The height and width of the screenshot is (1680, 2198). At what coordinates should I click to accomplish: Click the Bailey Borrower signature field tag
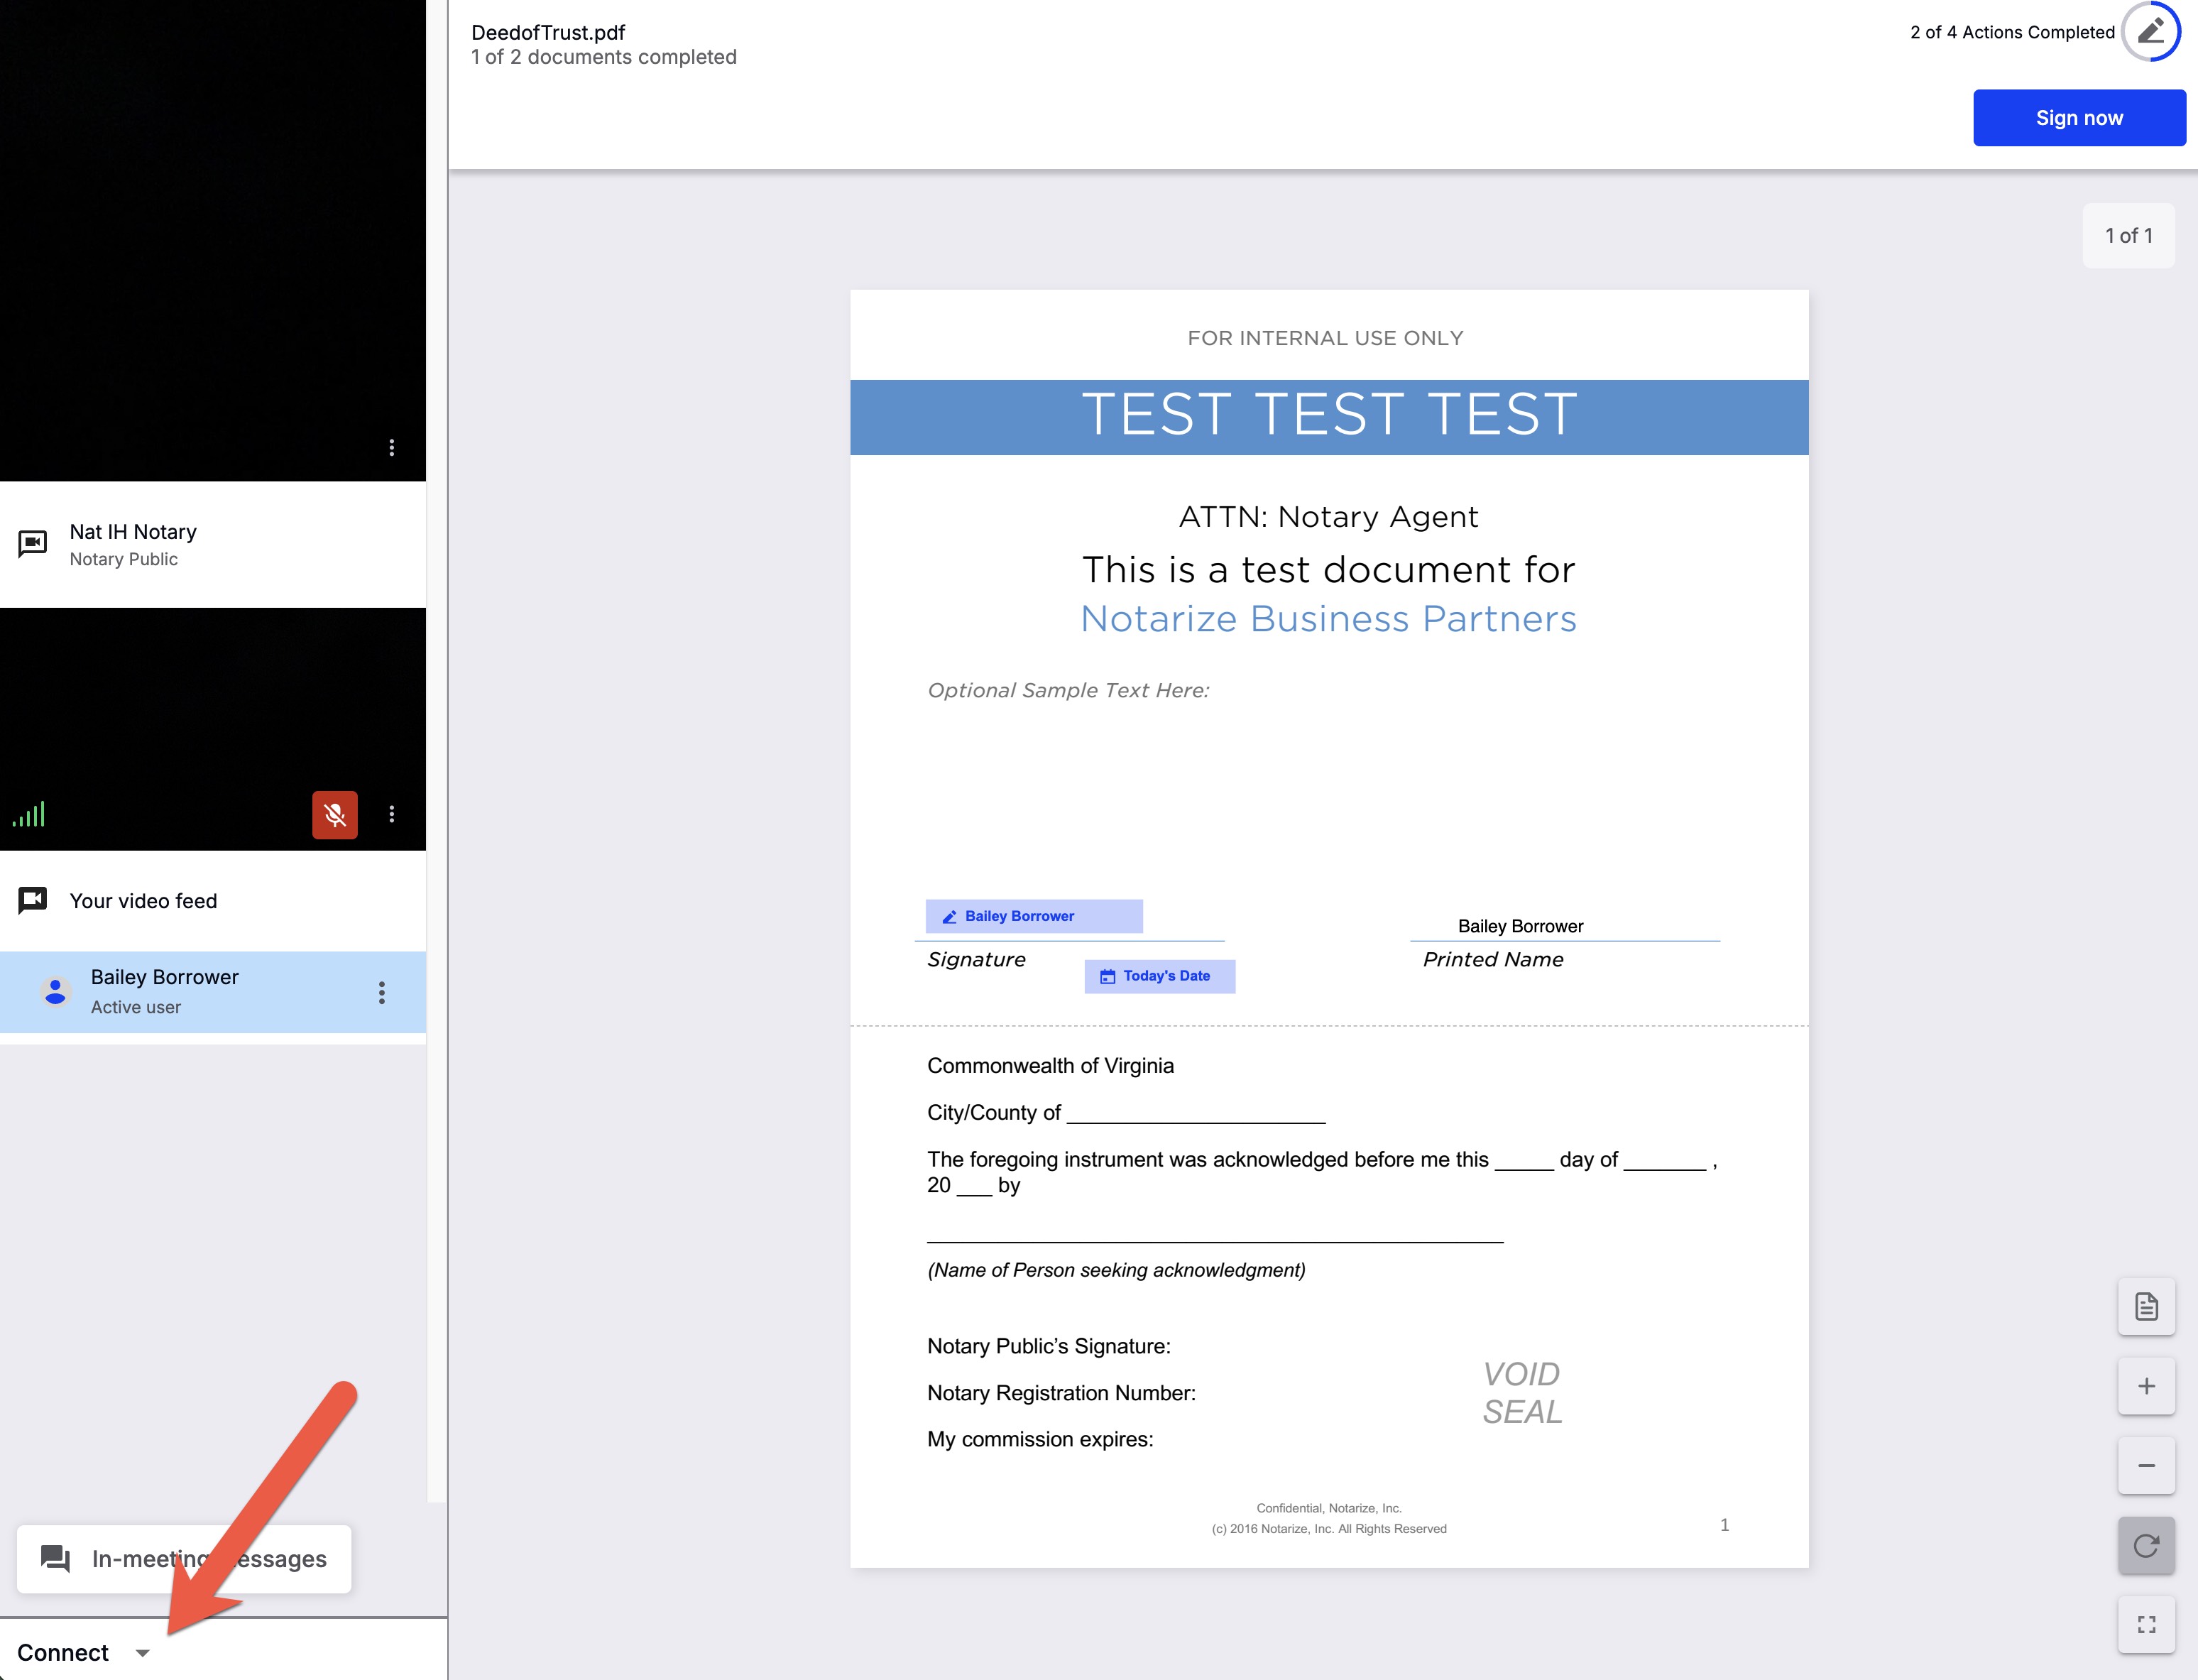click(x=1034, y=916)
